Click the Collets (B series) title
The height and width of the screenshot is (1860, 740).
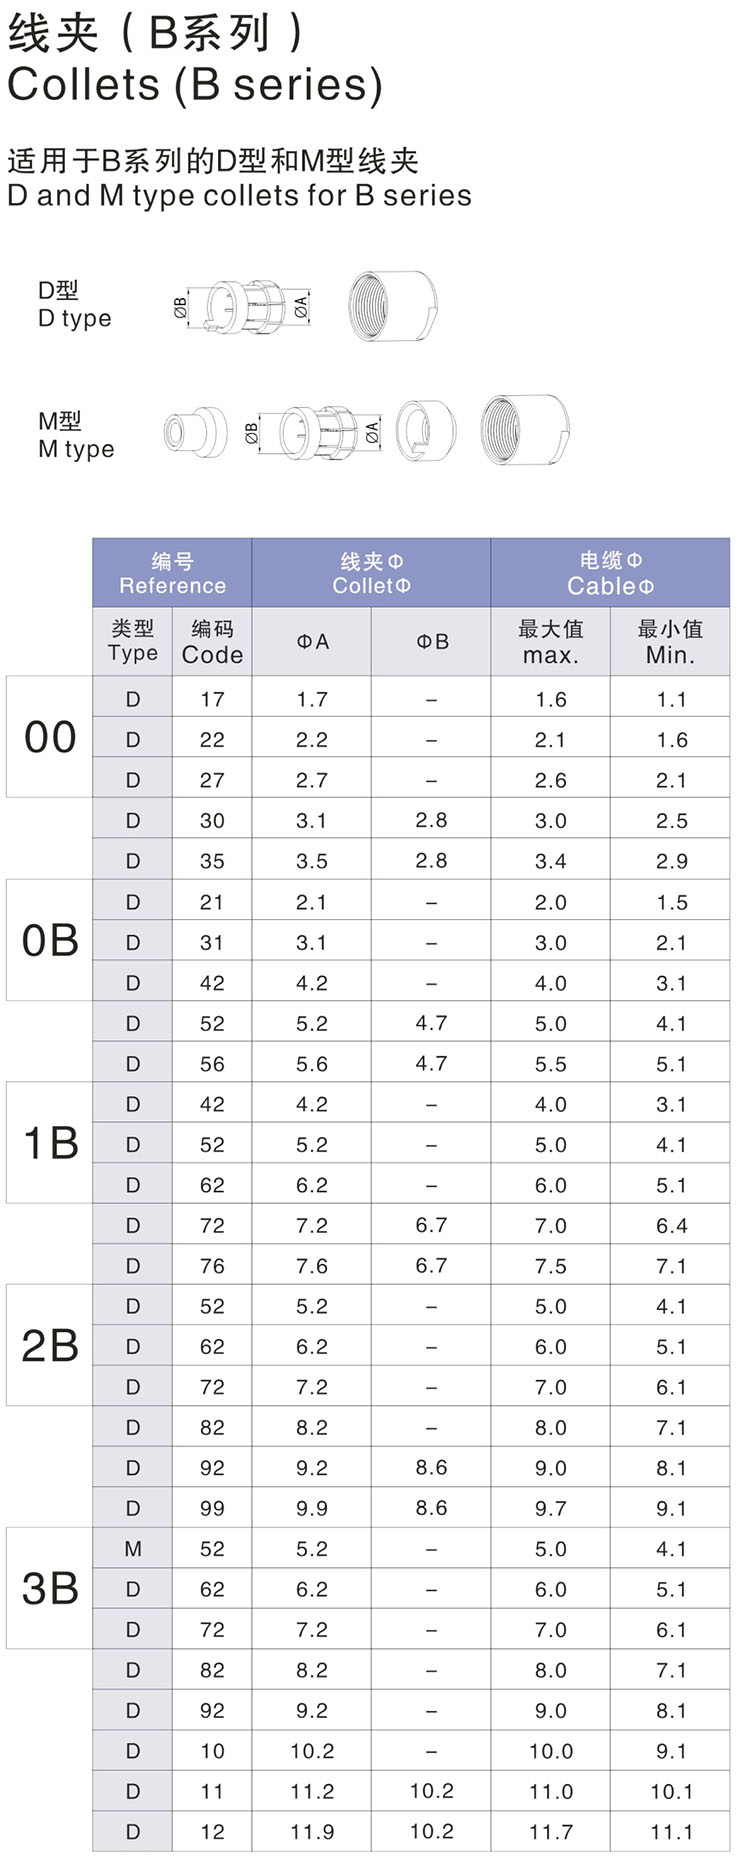[x=195, y=84]
